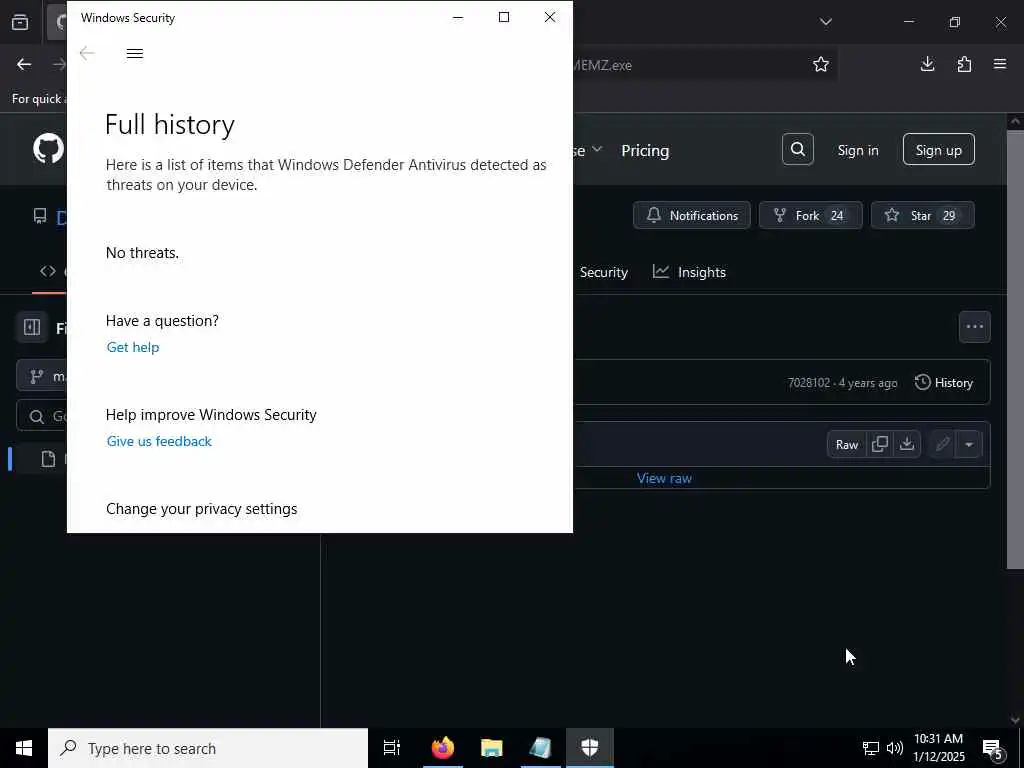This screenshot has width=1024, height=768.
Task: Click commit hash 7028102
Action: click(x=808, y=383)
